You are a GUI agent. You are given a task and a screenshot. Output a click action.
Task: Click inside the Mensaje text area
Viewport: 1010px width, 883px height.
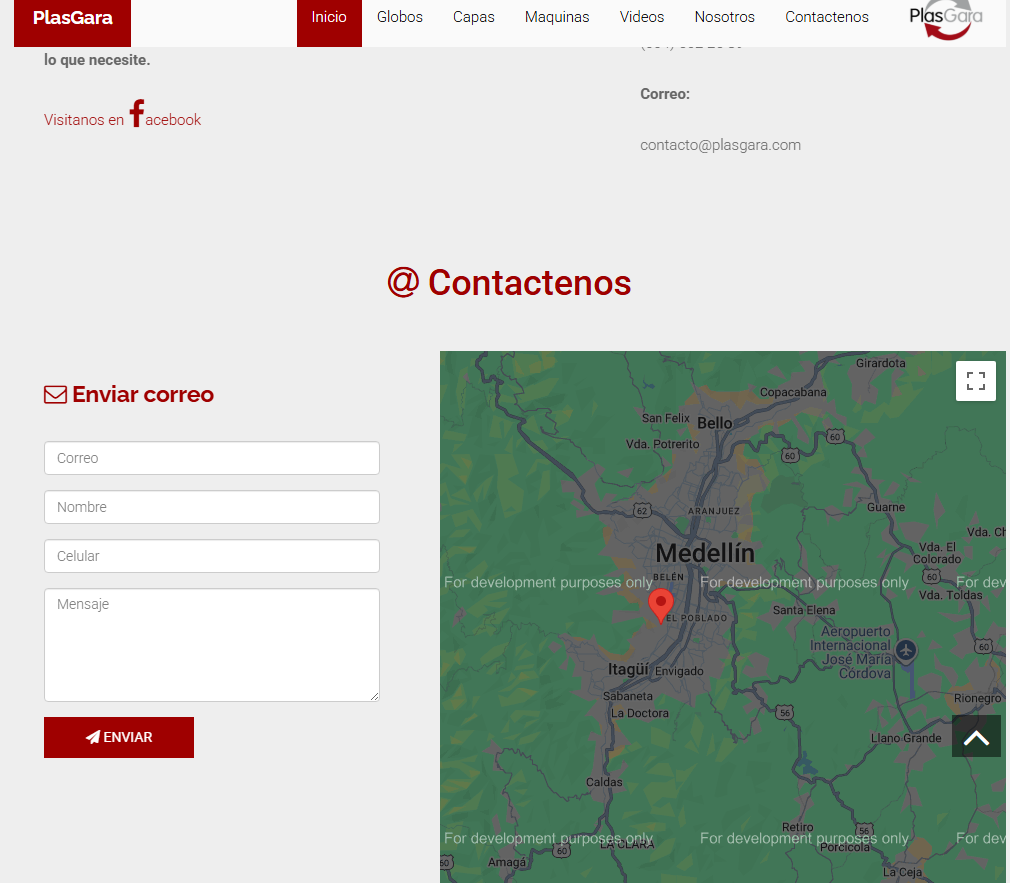point(211,644)
